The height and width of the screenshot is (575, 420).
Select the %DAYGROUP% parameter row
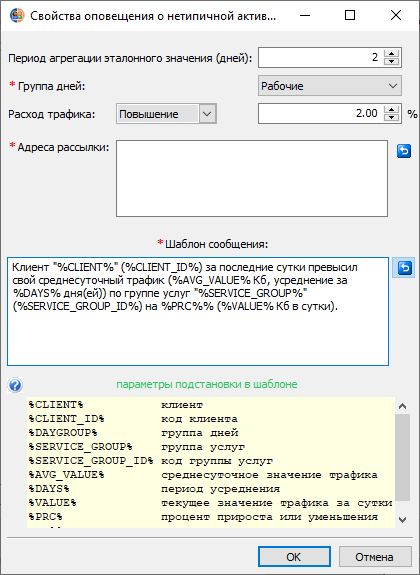click(211, 433)
